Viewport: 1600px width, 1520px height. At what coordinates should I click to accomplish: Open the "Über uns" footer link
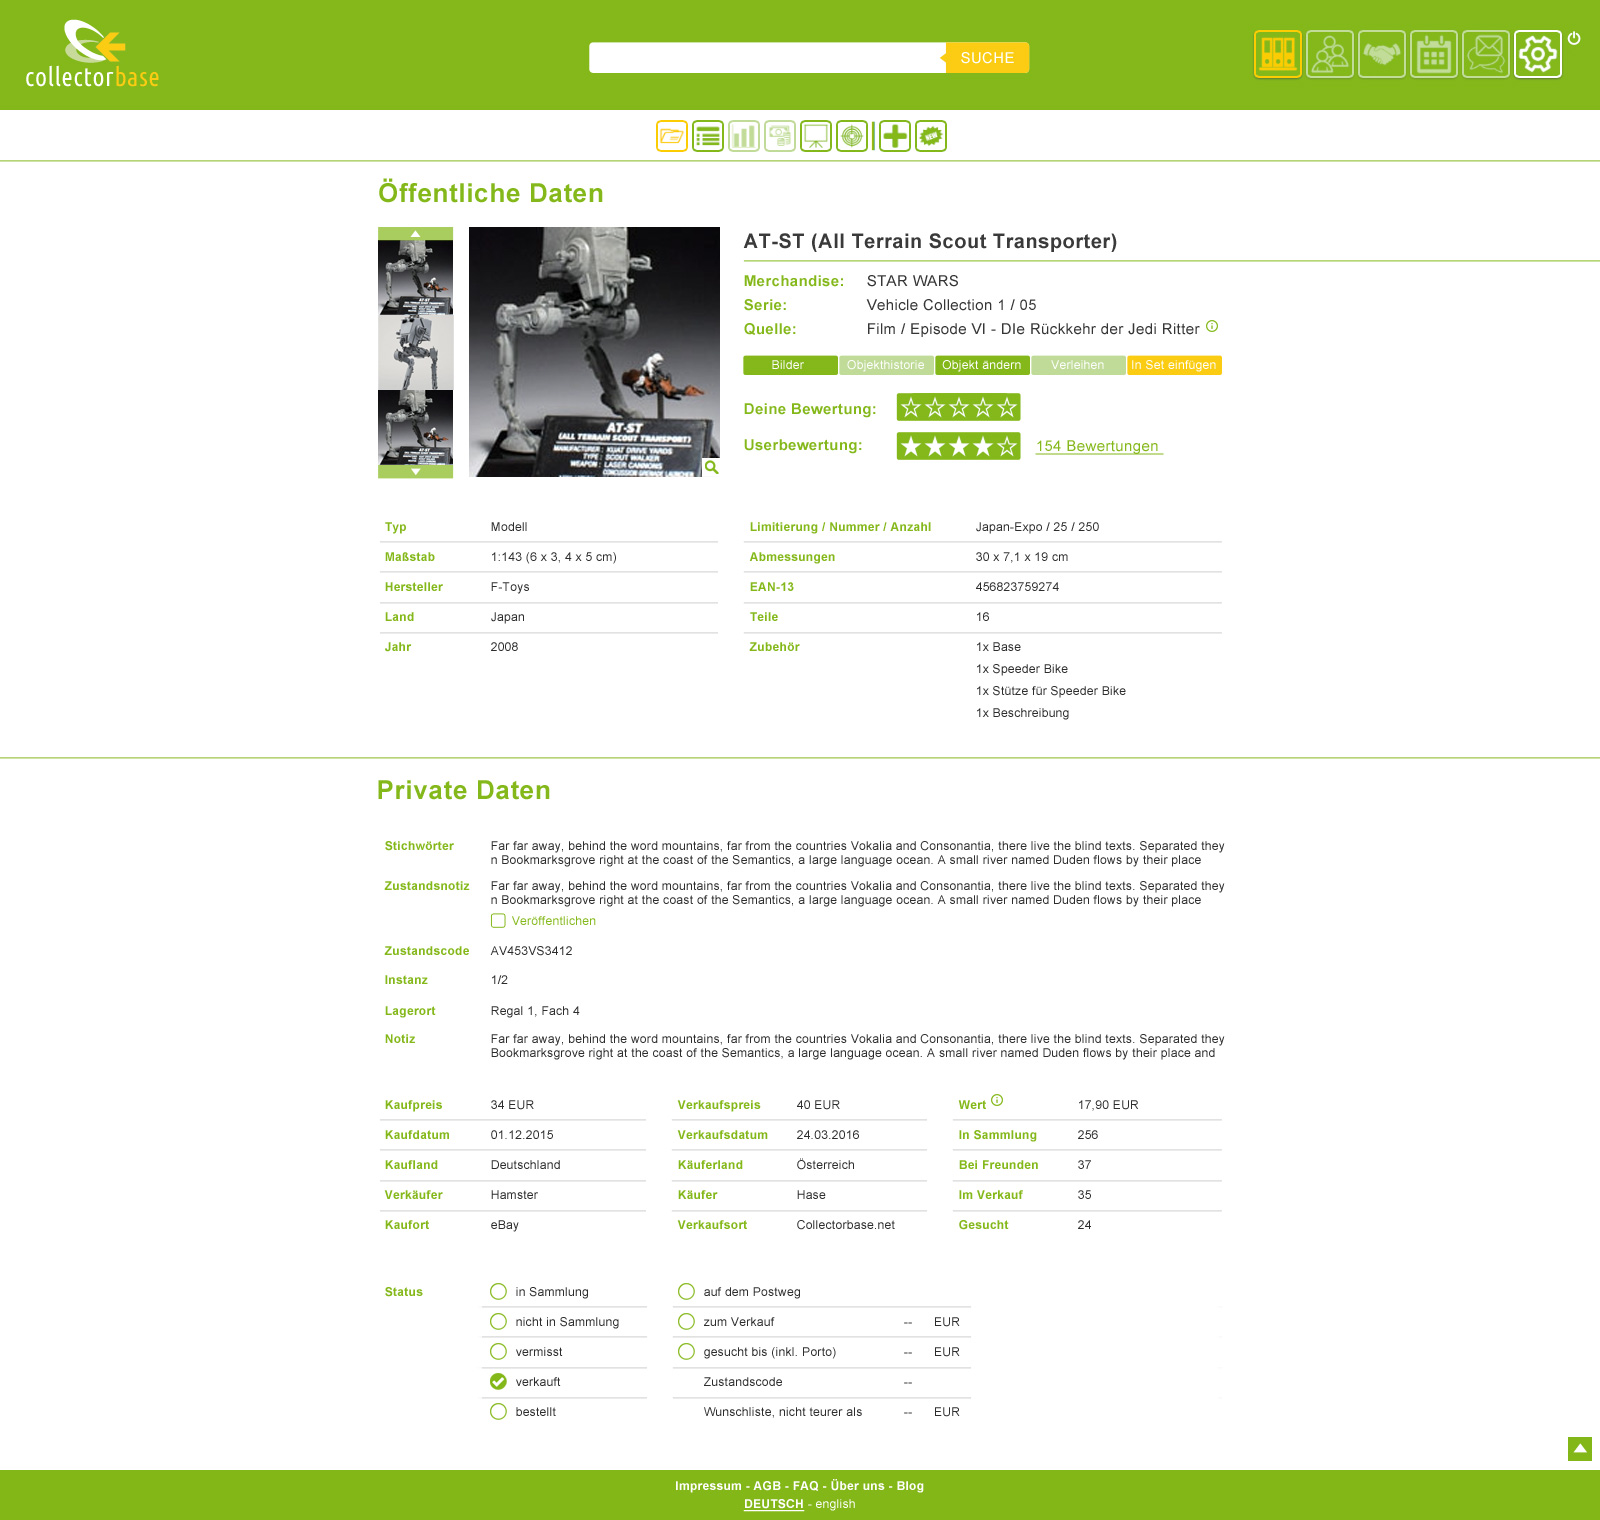857,1486
